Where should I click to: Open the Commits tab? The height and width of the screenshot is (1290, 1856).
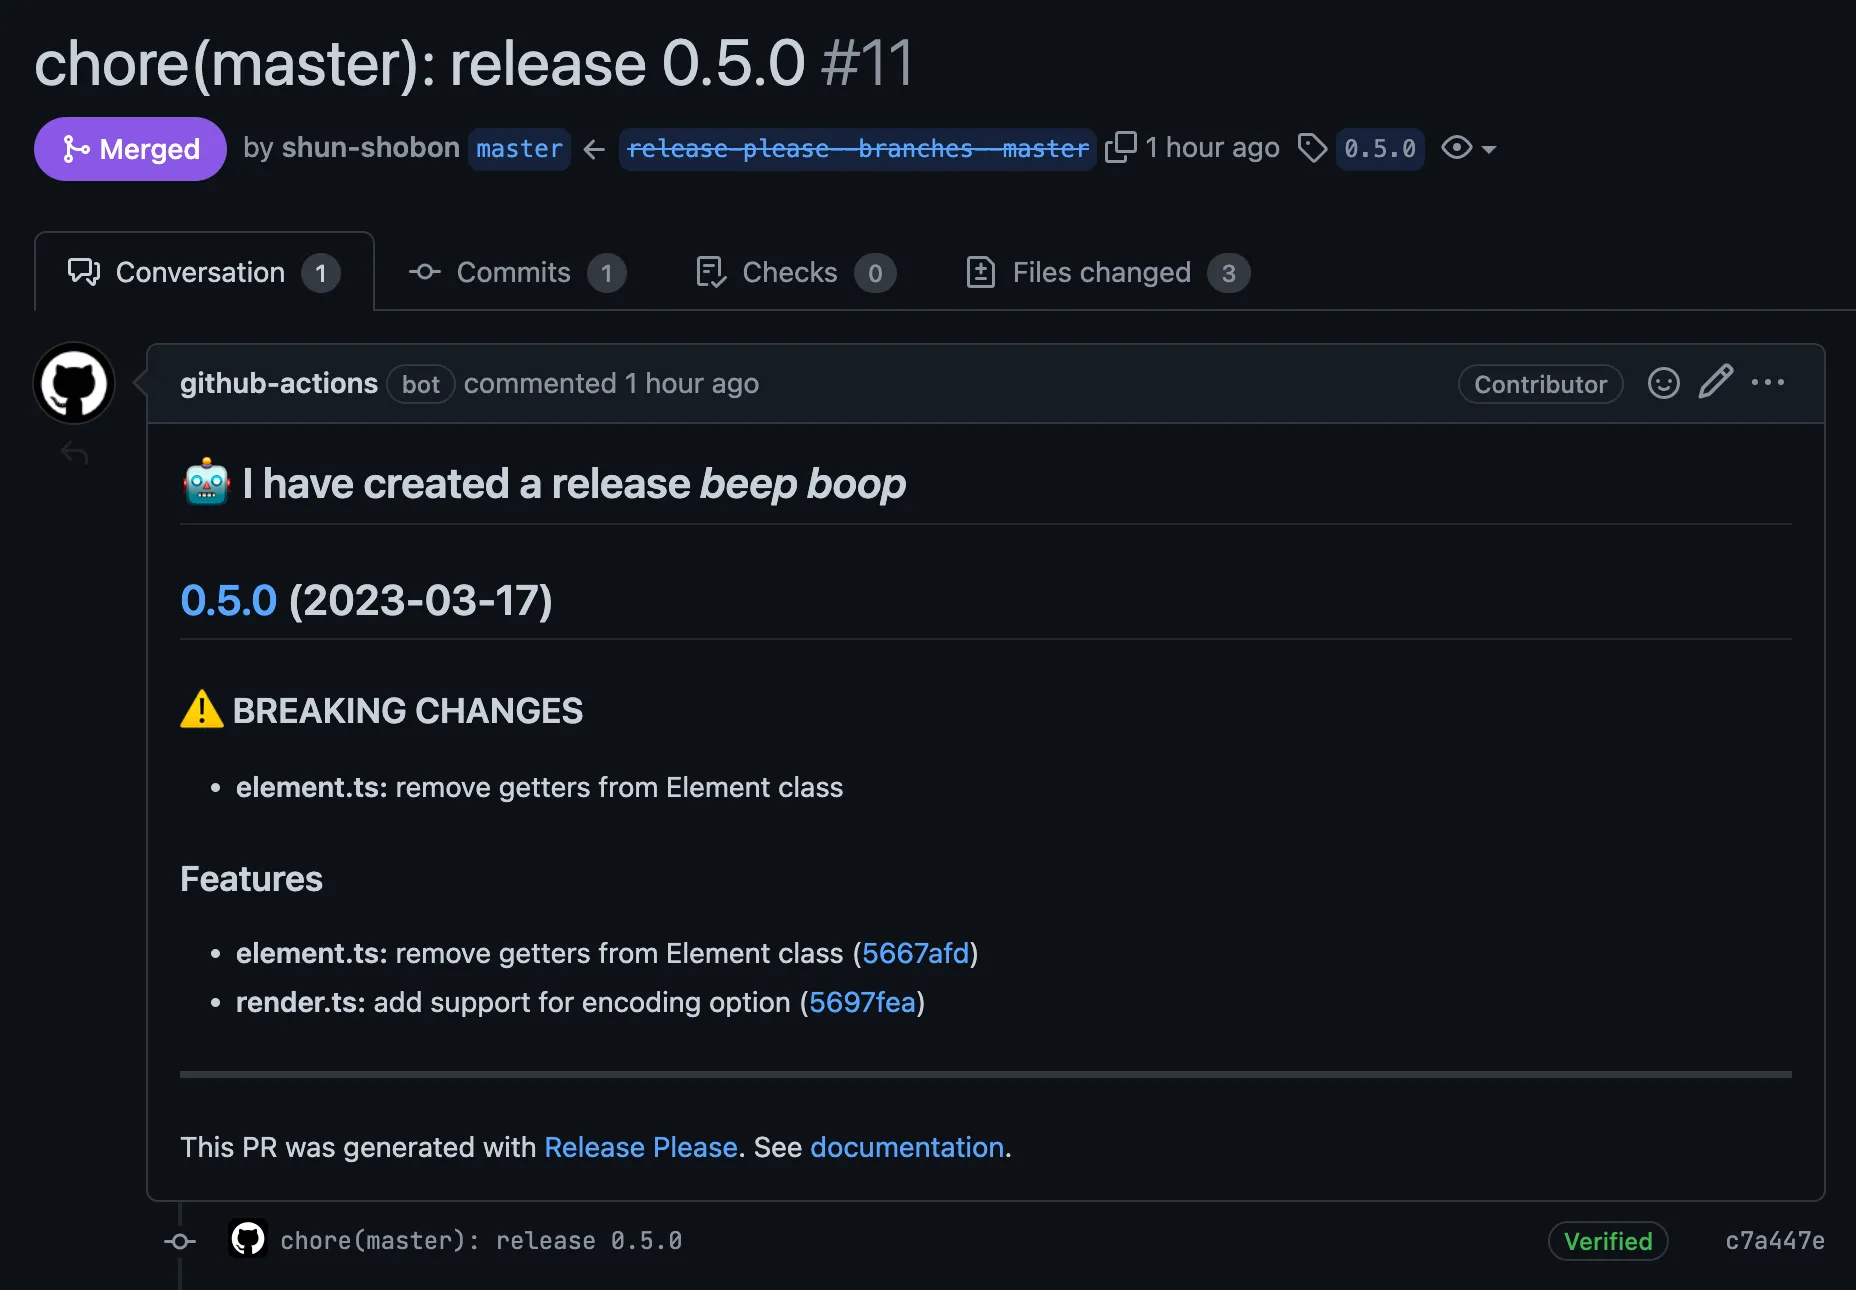[x=513, y=272]
